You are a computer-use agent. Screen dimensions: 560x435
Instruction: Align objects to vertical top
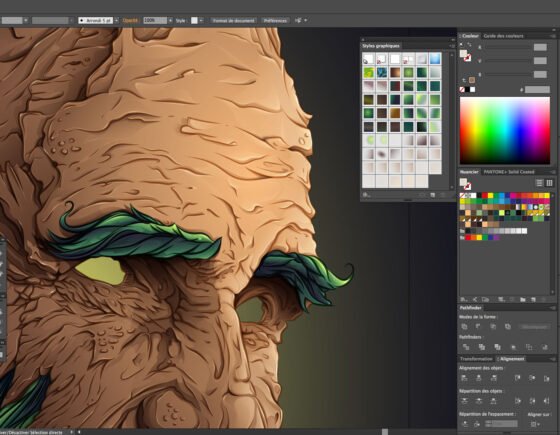point(518,378)
